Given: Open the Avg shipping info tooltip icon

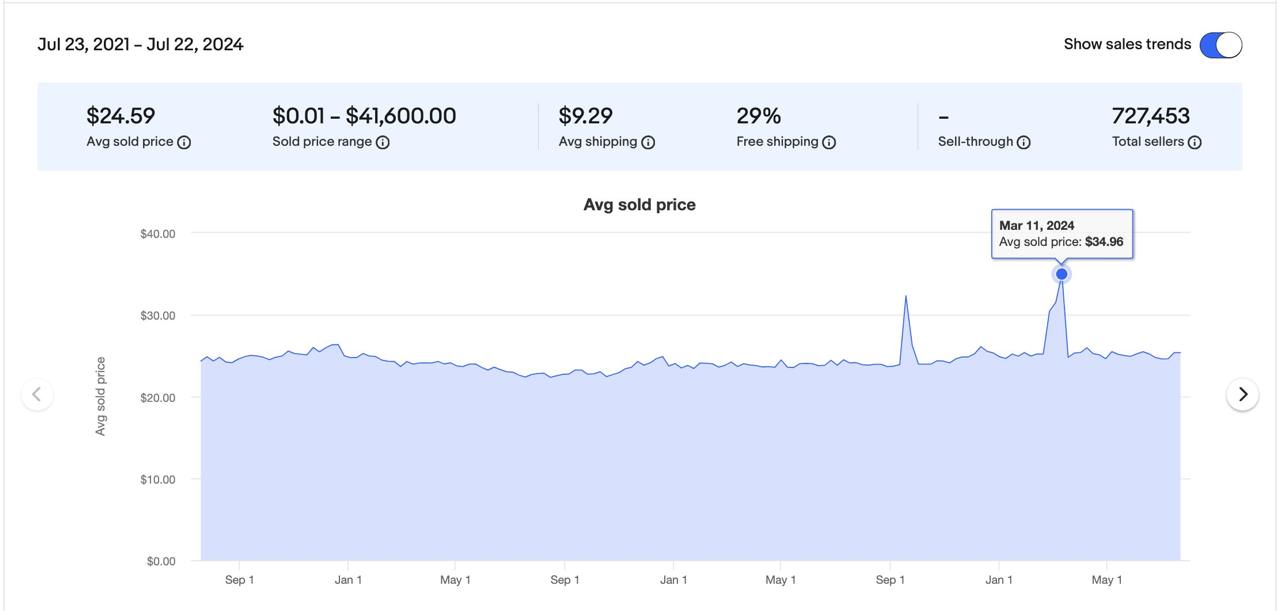Looking at the screenshot, I should tap(648, 142).
